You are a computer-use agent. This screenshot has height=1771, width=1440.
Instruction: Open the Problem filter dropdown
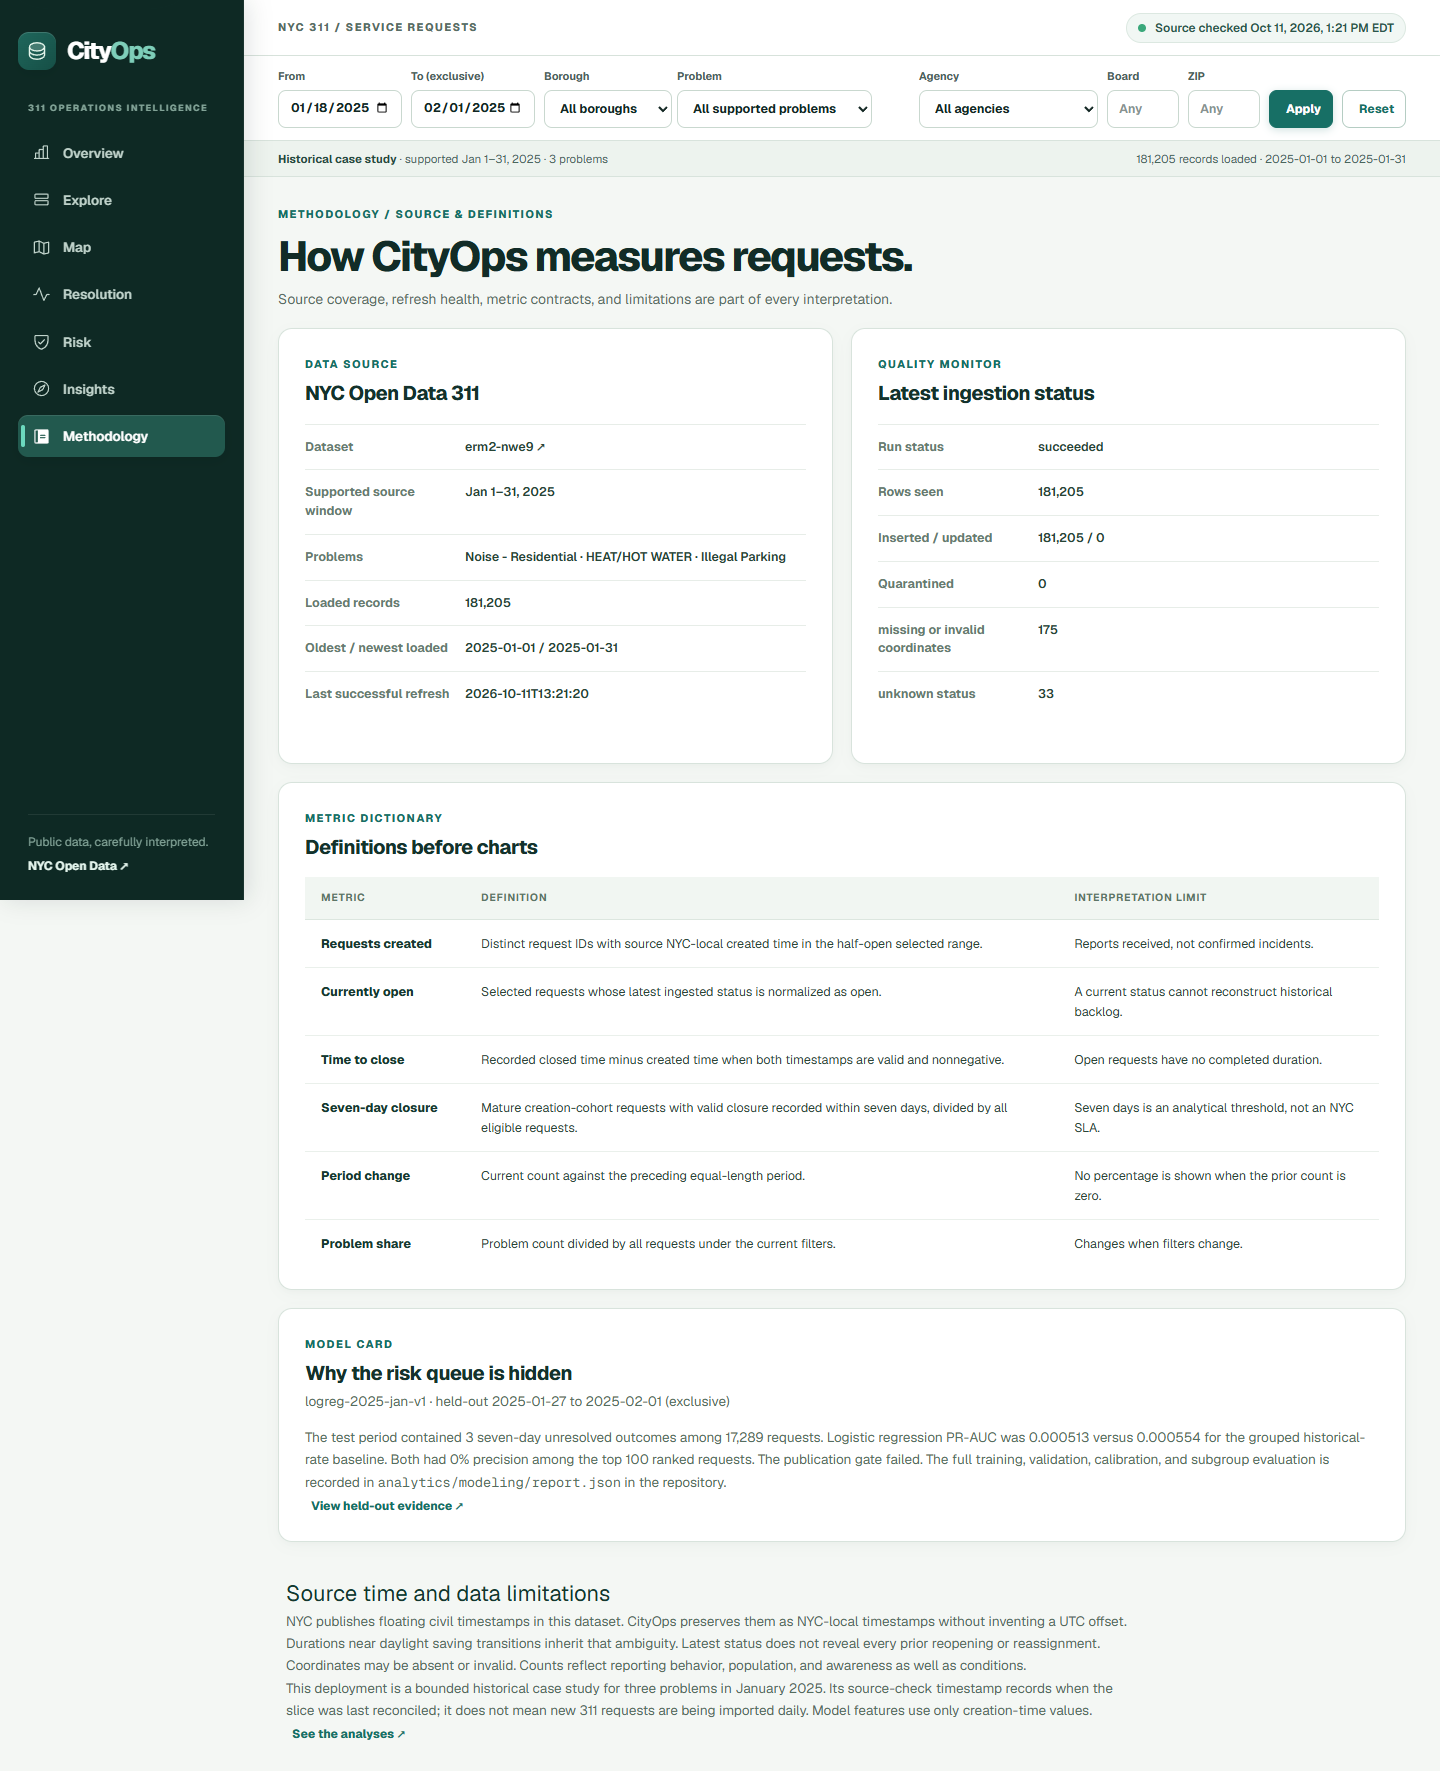(774, 109)
